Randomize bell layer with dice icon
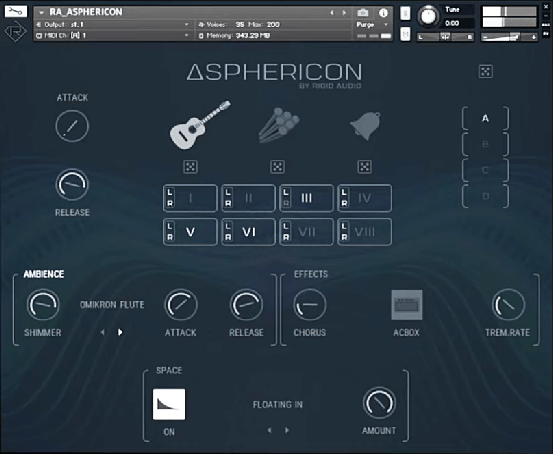Screen dimensions: 553x454 (364, 167)
